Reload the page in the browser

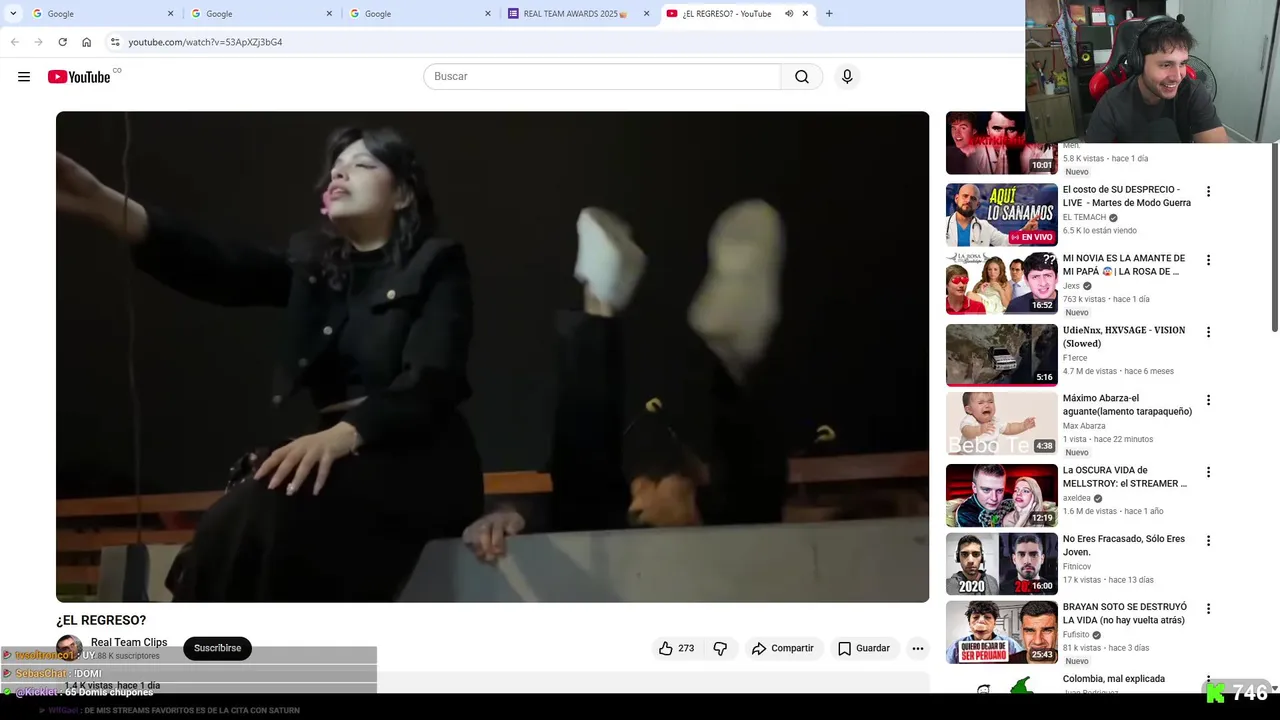[x=62, y=42]
